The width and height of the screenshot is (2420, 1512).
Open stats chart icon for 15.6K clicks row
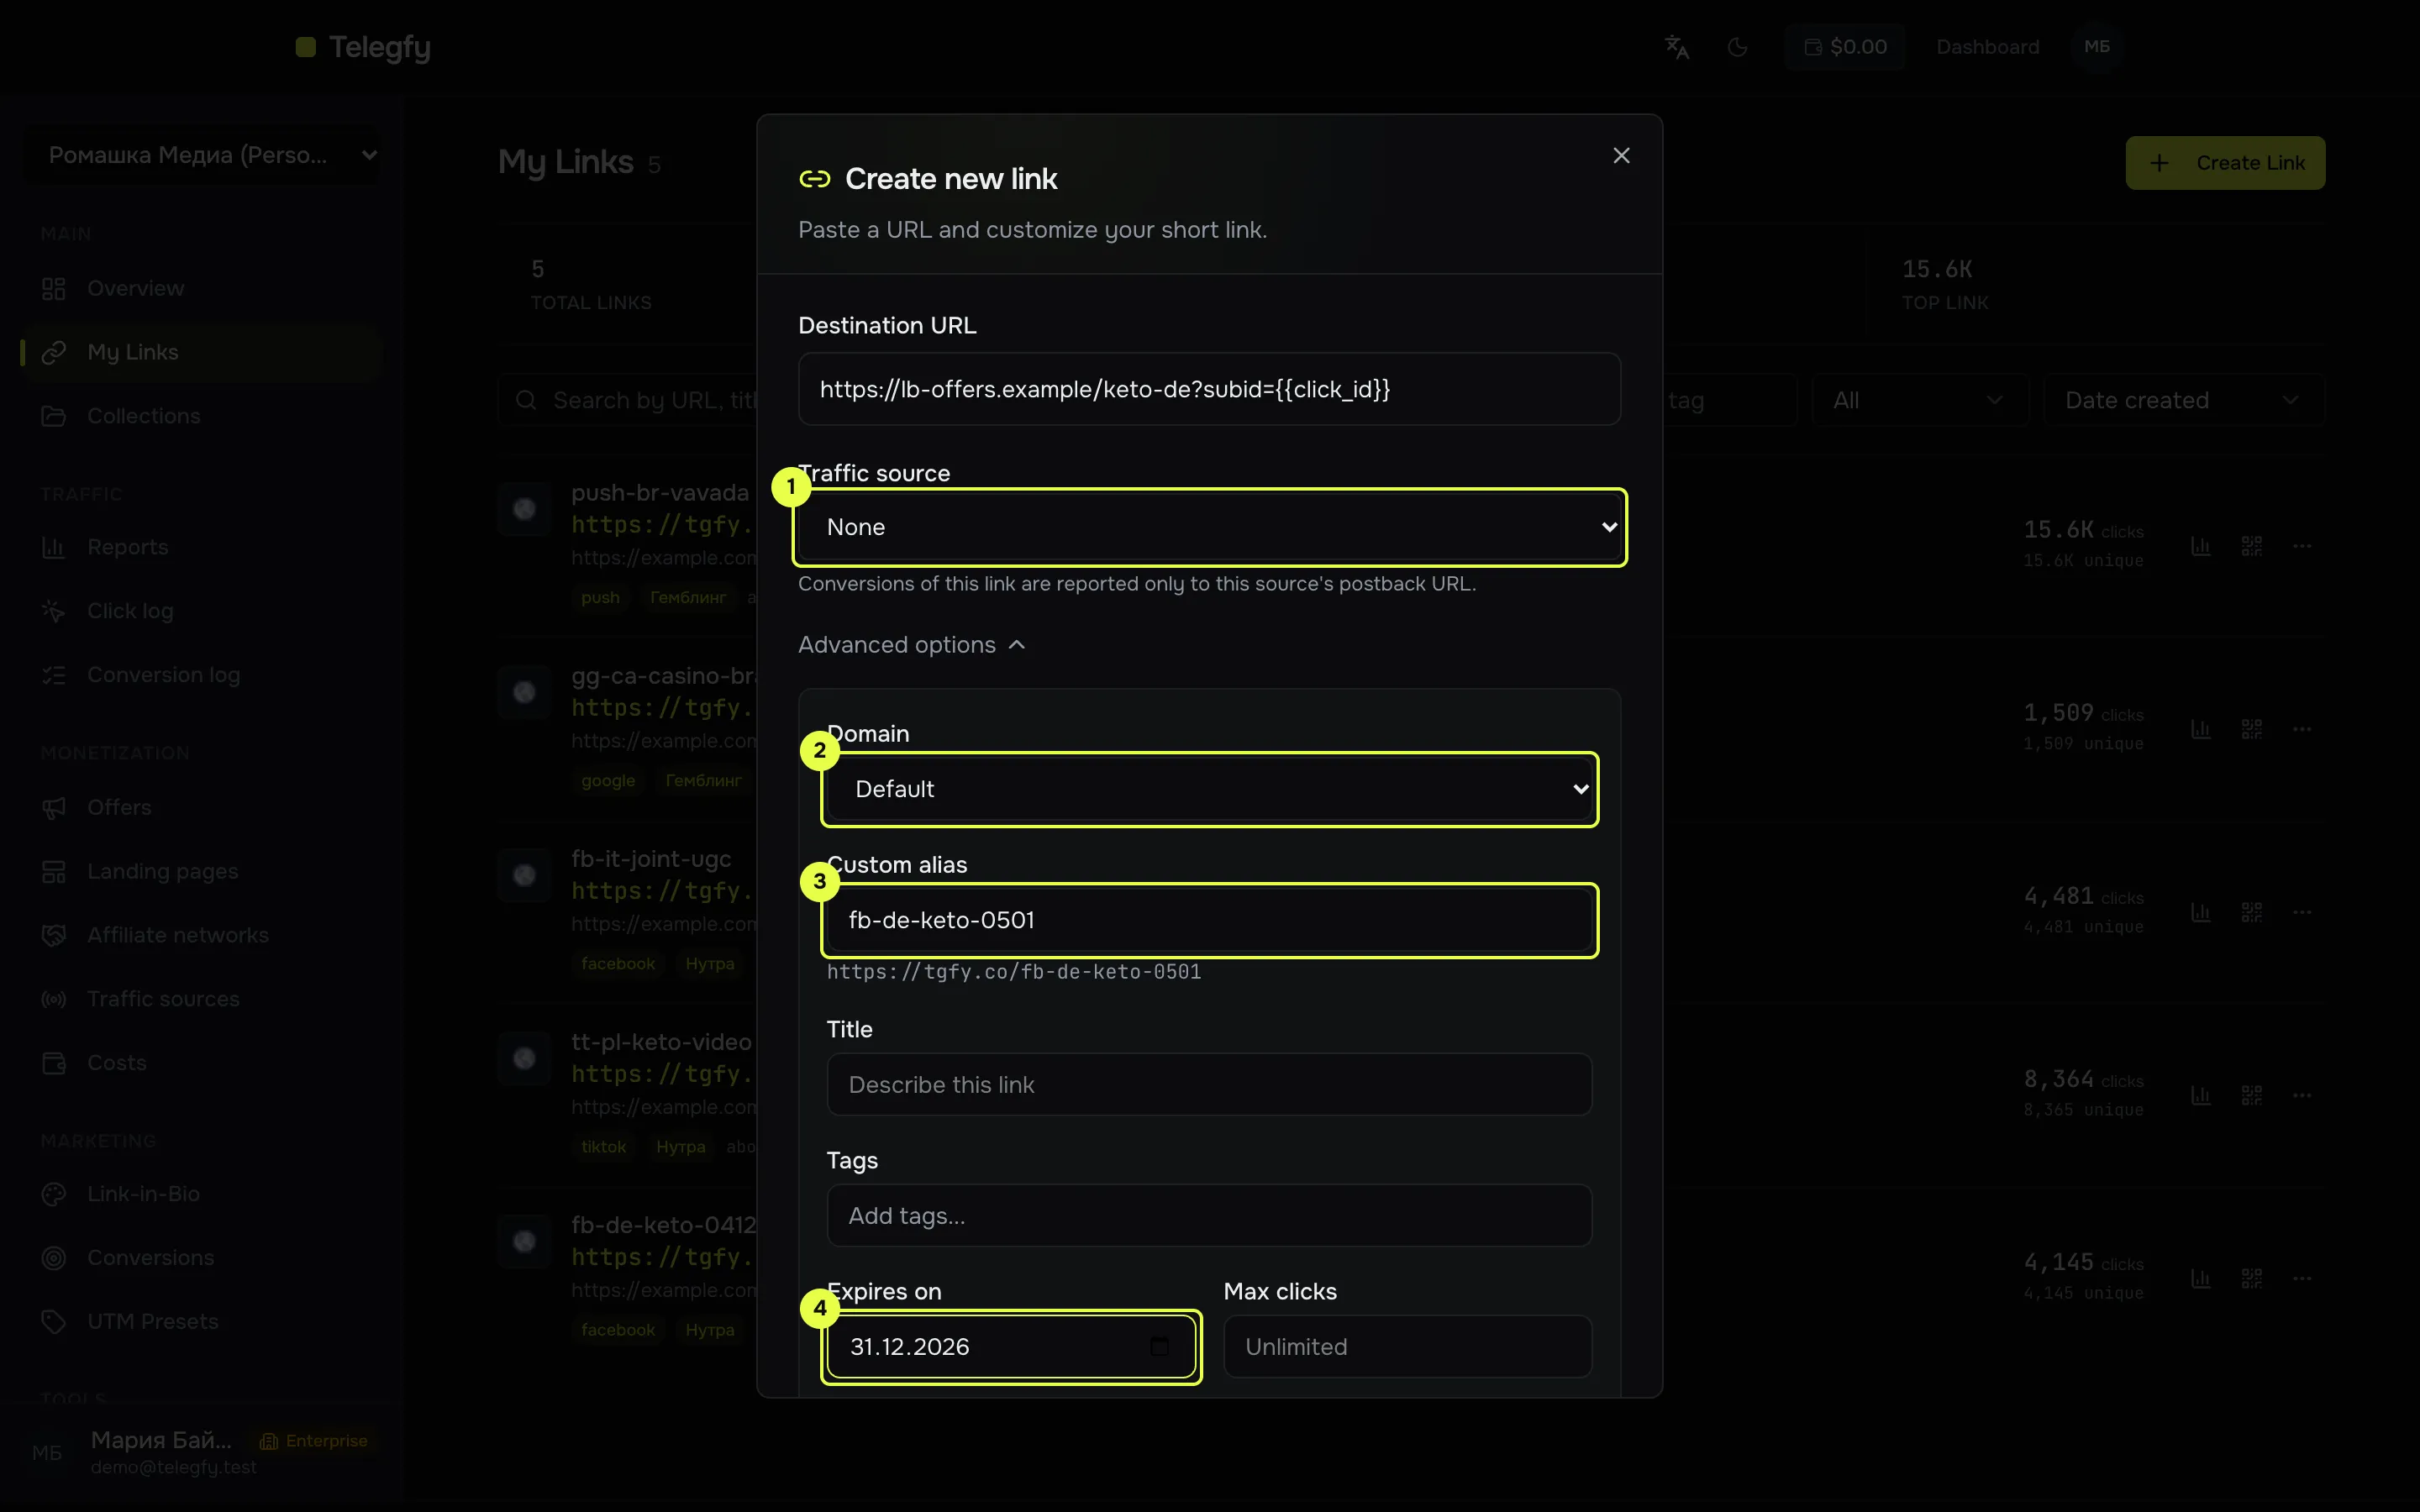point(2200,546)
